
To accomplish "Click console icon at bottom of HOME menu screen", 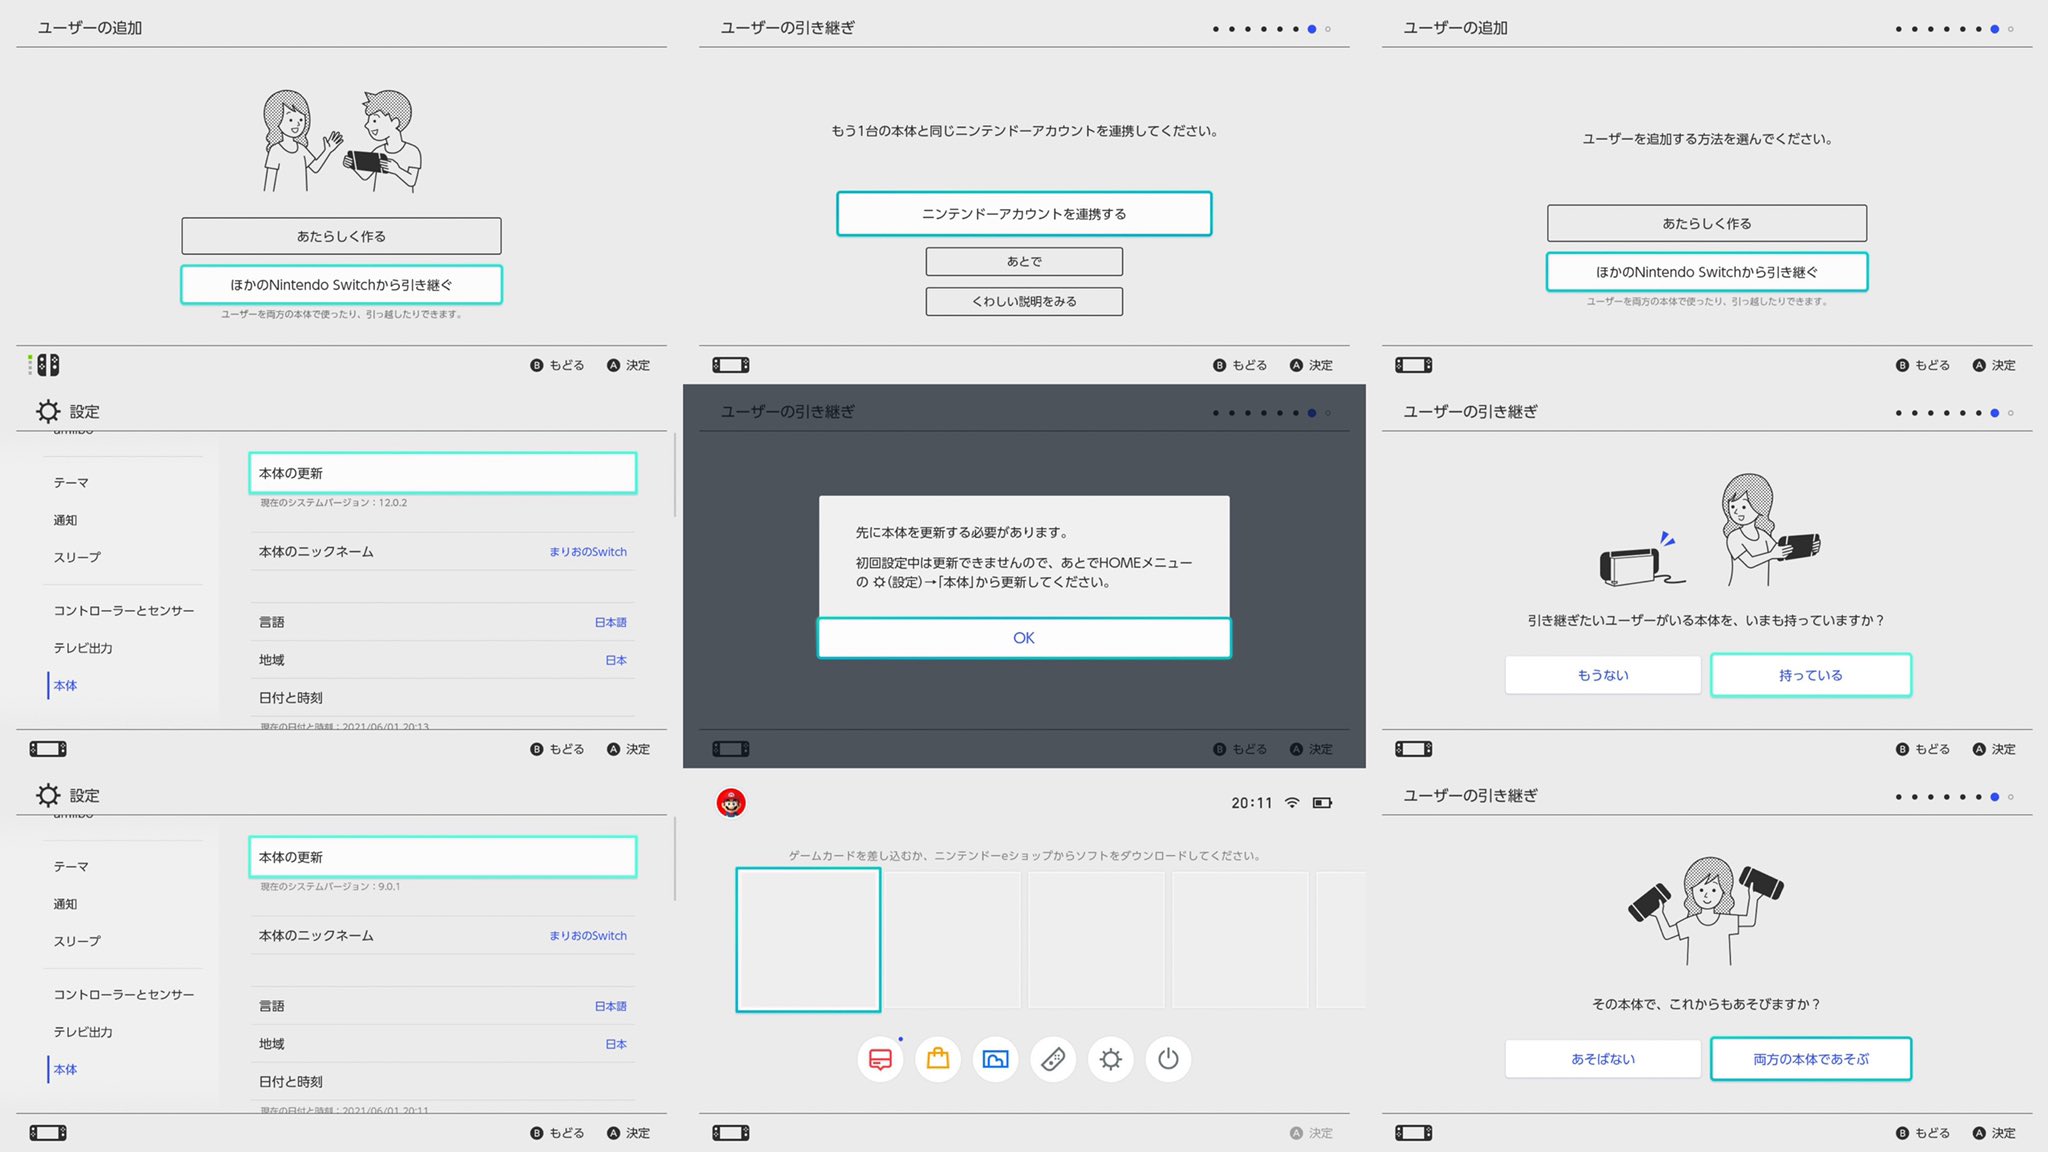I will click(x=731, y=1133).
